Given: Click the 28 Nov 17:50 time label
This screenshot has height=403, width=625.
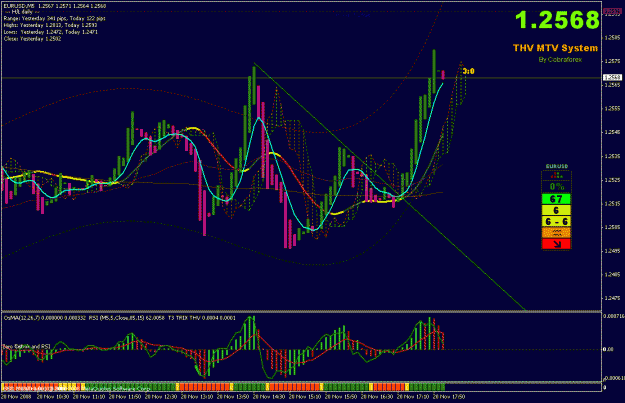Looking at the screenshot, I should pos(449,397).
